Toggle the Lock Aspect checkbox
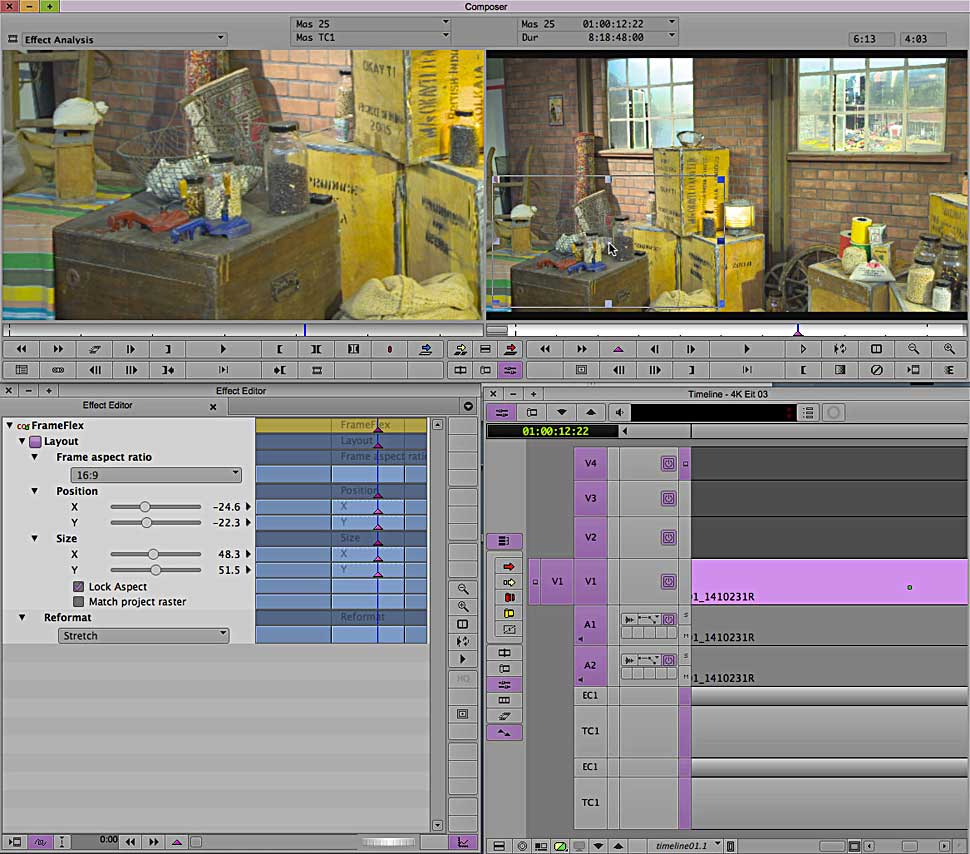 coord(78,586)
